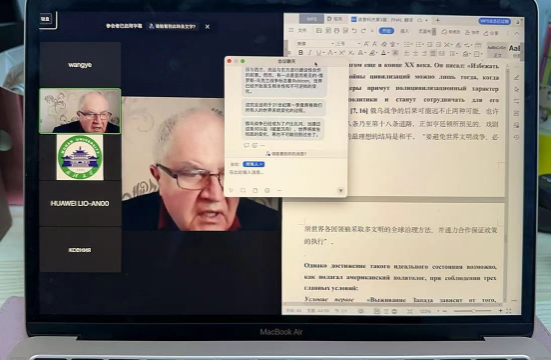This screenshot has height=360, width=552.
Task: Dismiss the subtitle notification with X
Action: [x=207, y=26]
